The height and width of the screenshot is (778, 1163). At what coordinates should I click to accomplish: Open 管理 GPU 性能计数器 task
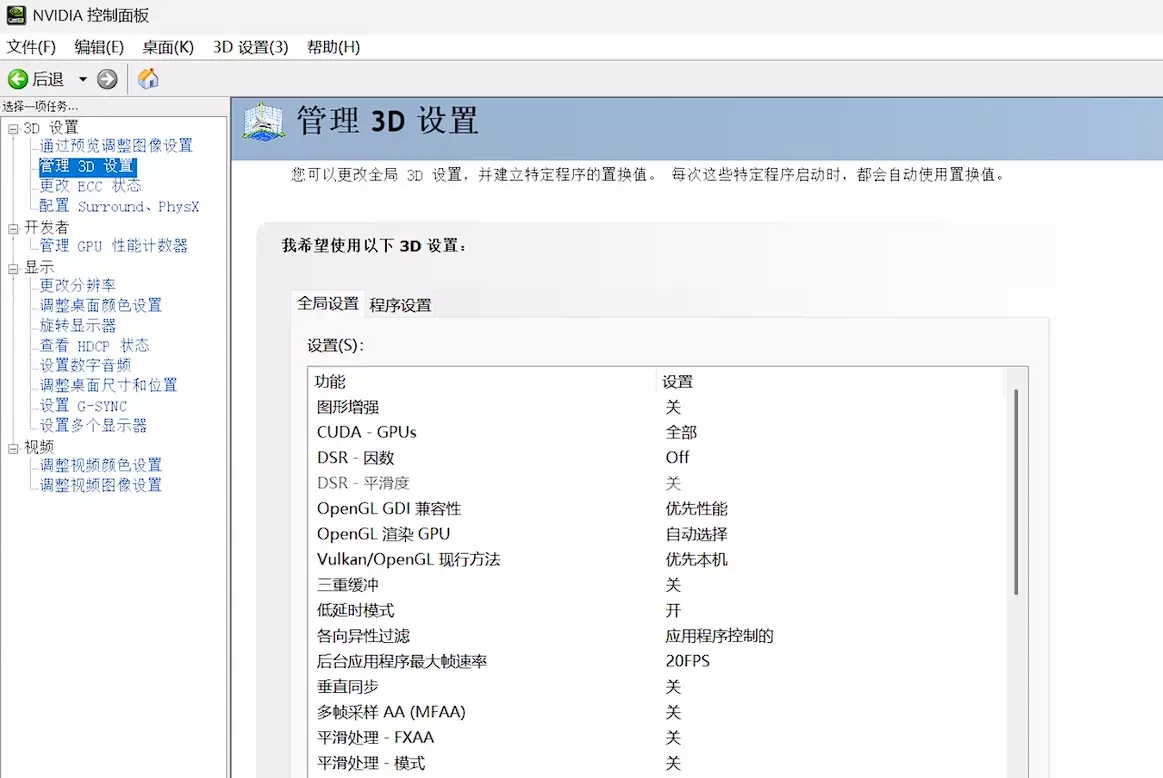coord(113,245)
